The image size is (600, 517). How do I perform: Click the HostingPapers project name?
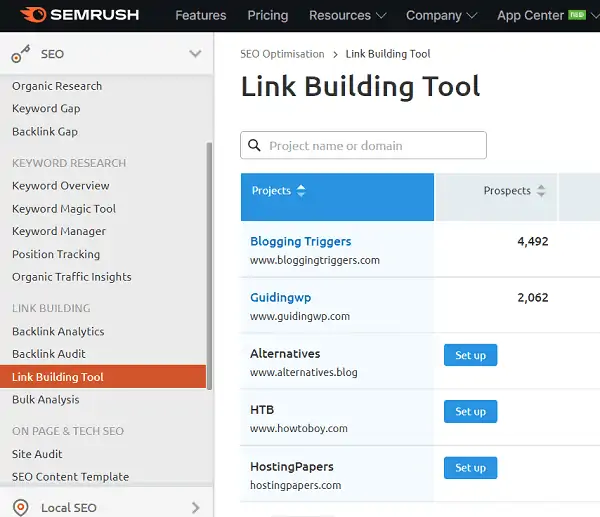tap(292, 467)
